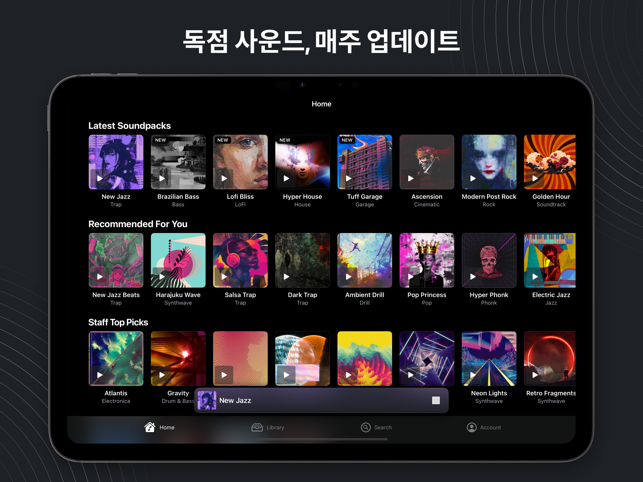Play the Pop Princess preview
The image size is (643, 482).
[410, 277]
